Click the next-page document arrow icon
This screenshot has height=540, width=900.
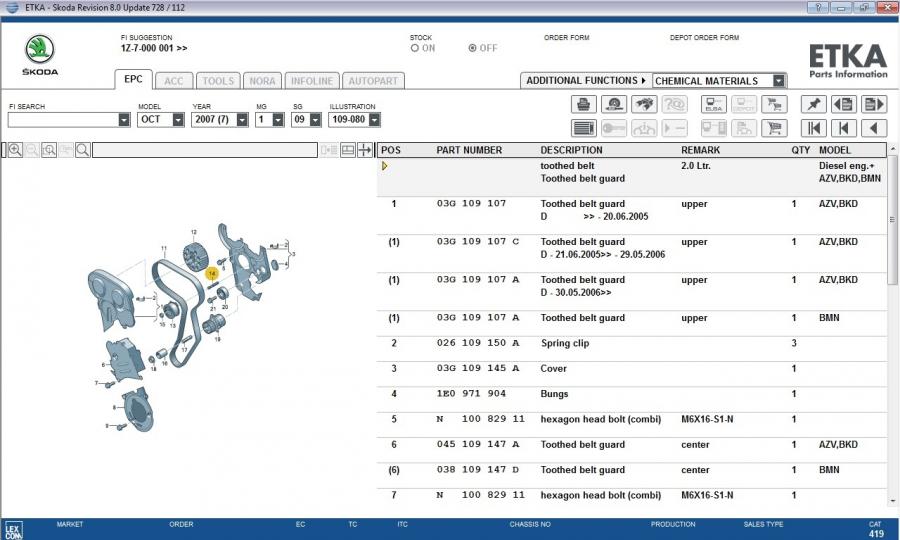(873, 104)
